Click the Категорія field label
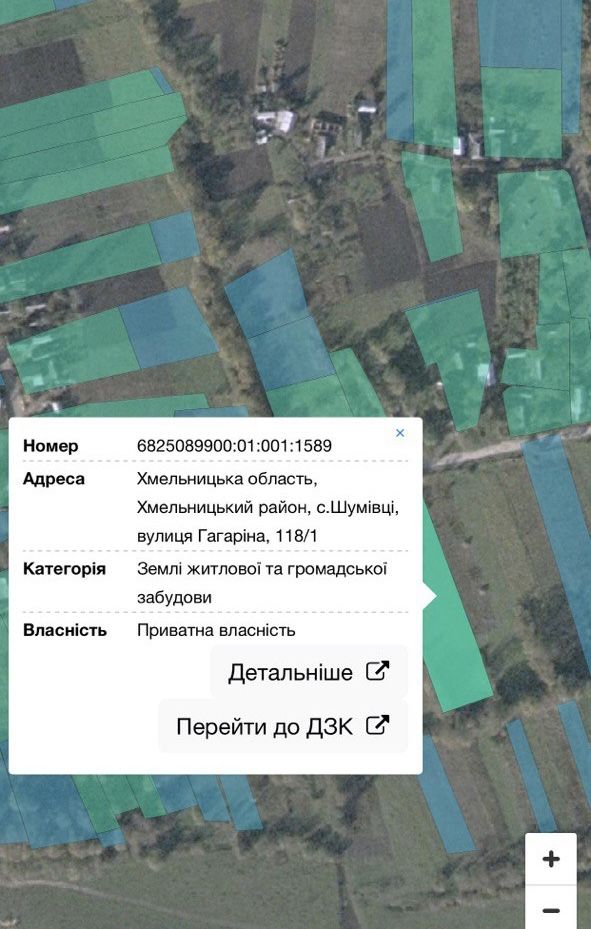591x929 pixels. pyautogui.click(x=64, y=569)
